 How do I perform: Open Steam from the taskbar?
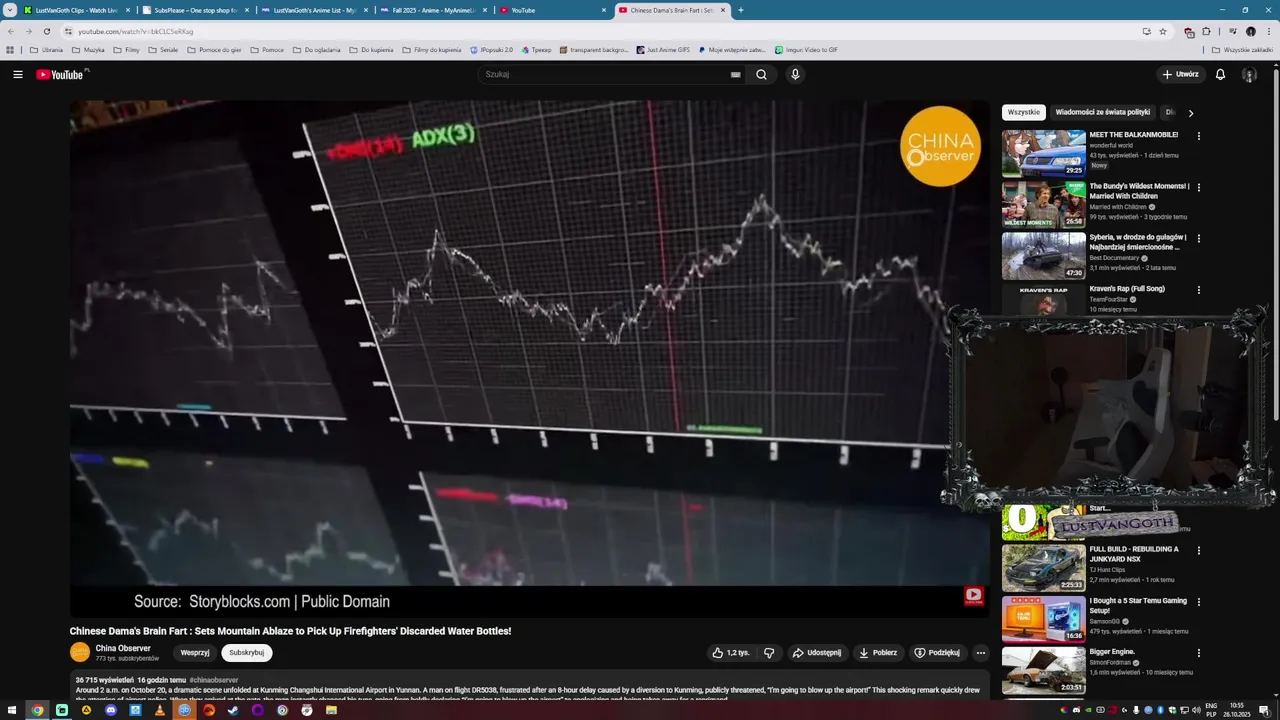tap(233, 710)
